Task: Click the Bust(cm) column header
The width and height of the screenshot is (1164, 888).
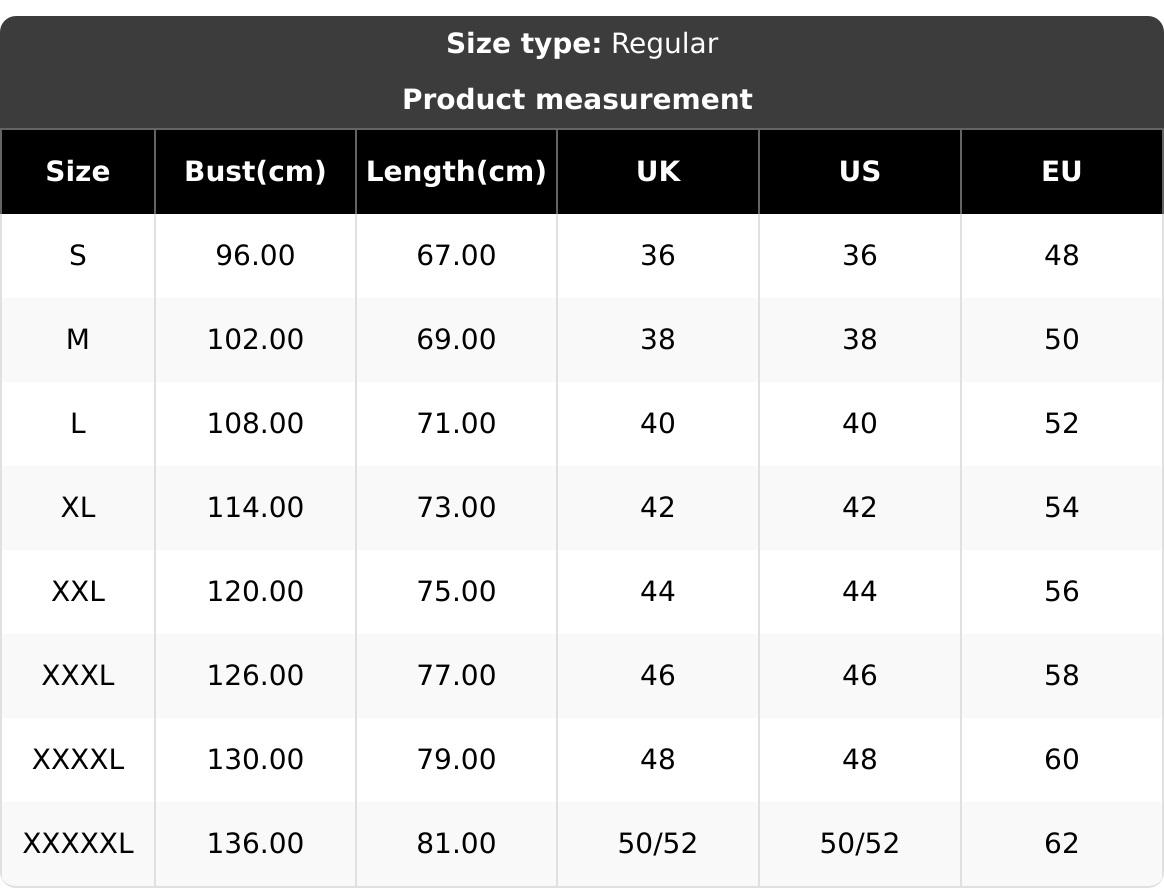Action: click(x=255, y=171)
